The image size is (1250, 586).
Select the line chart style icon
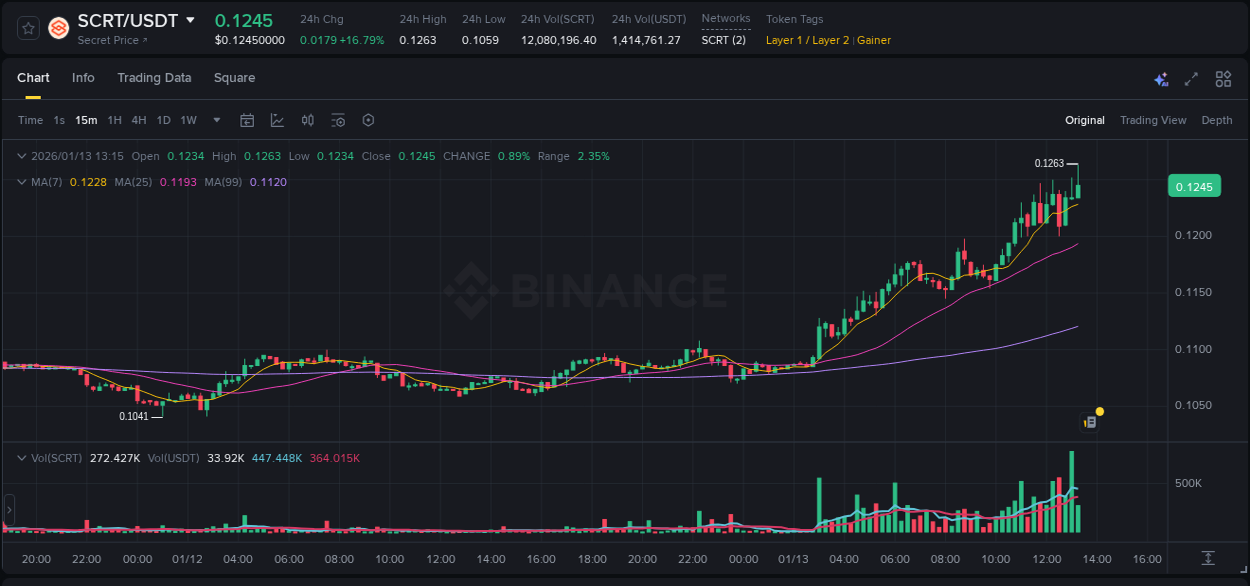275,120
